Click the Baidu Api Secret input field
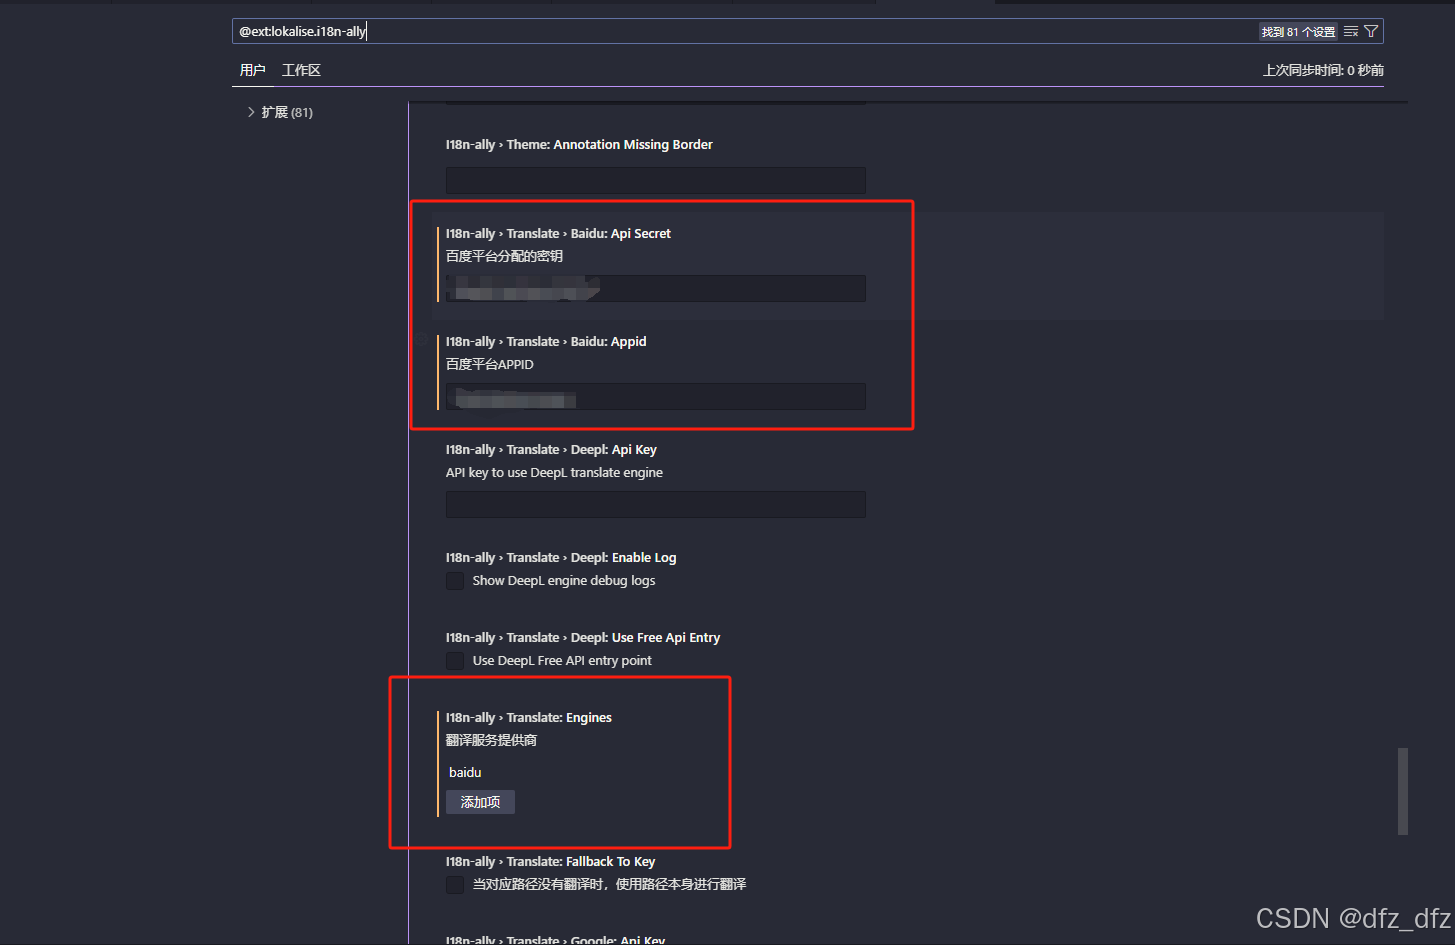The image size is (1455, 945). pos(655,288)
